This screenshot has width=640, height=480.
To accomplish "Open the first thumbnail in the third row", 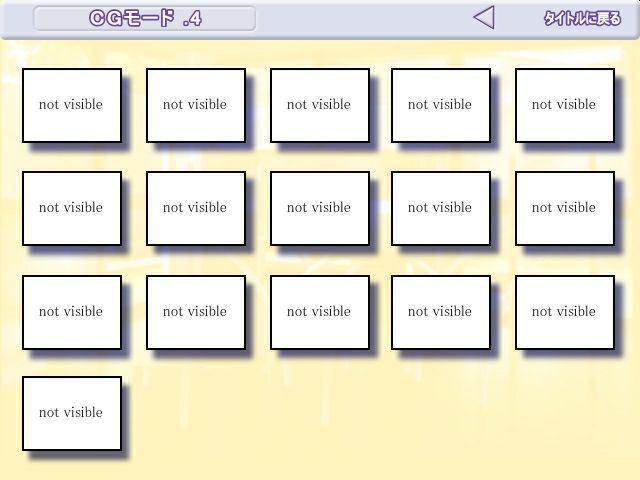I will point(71,312).
